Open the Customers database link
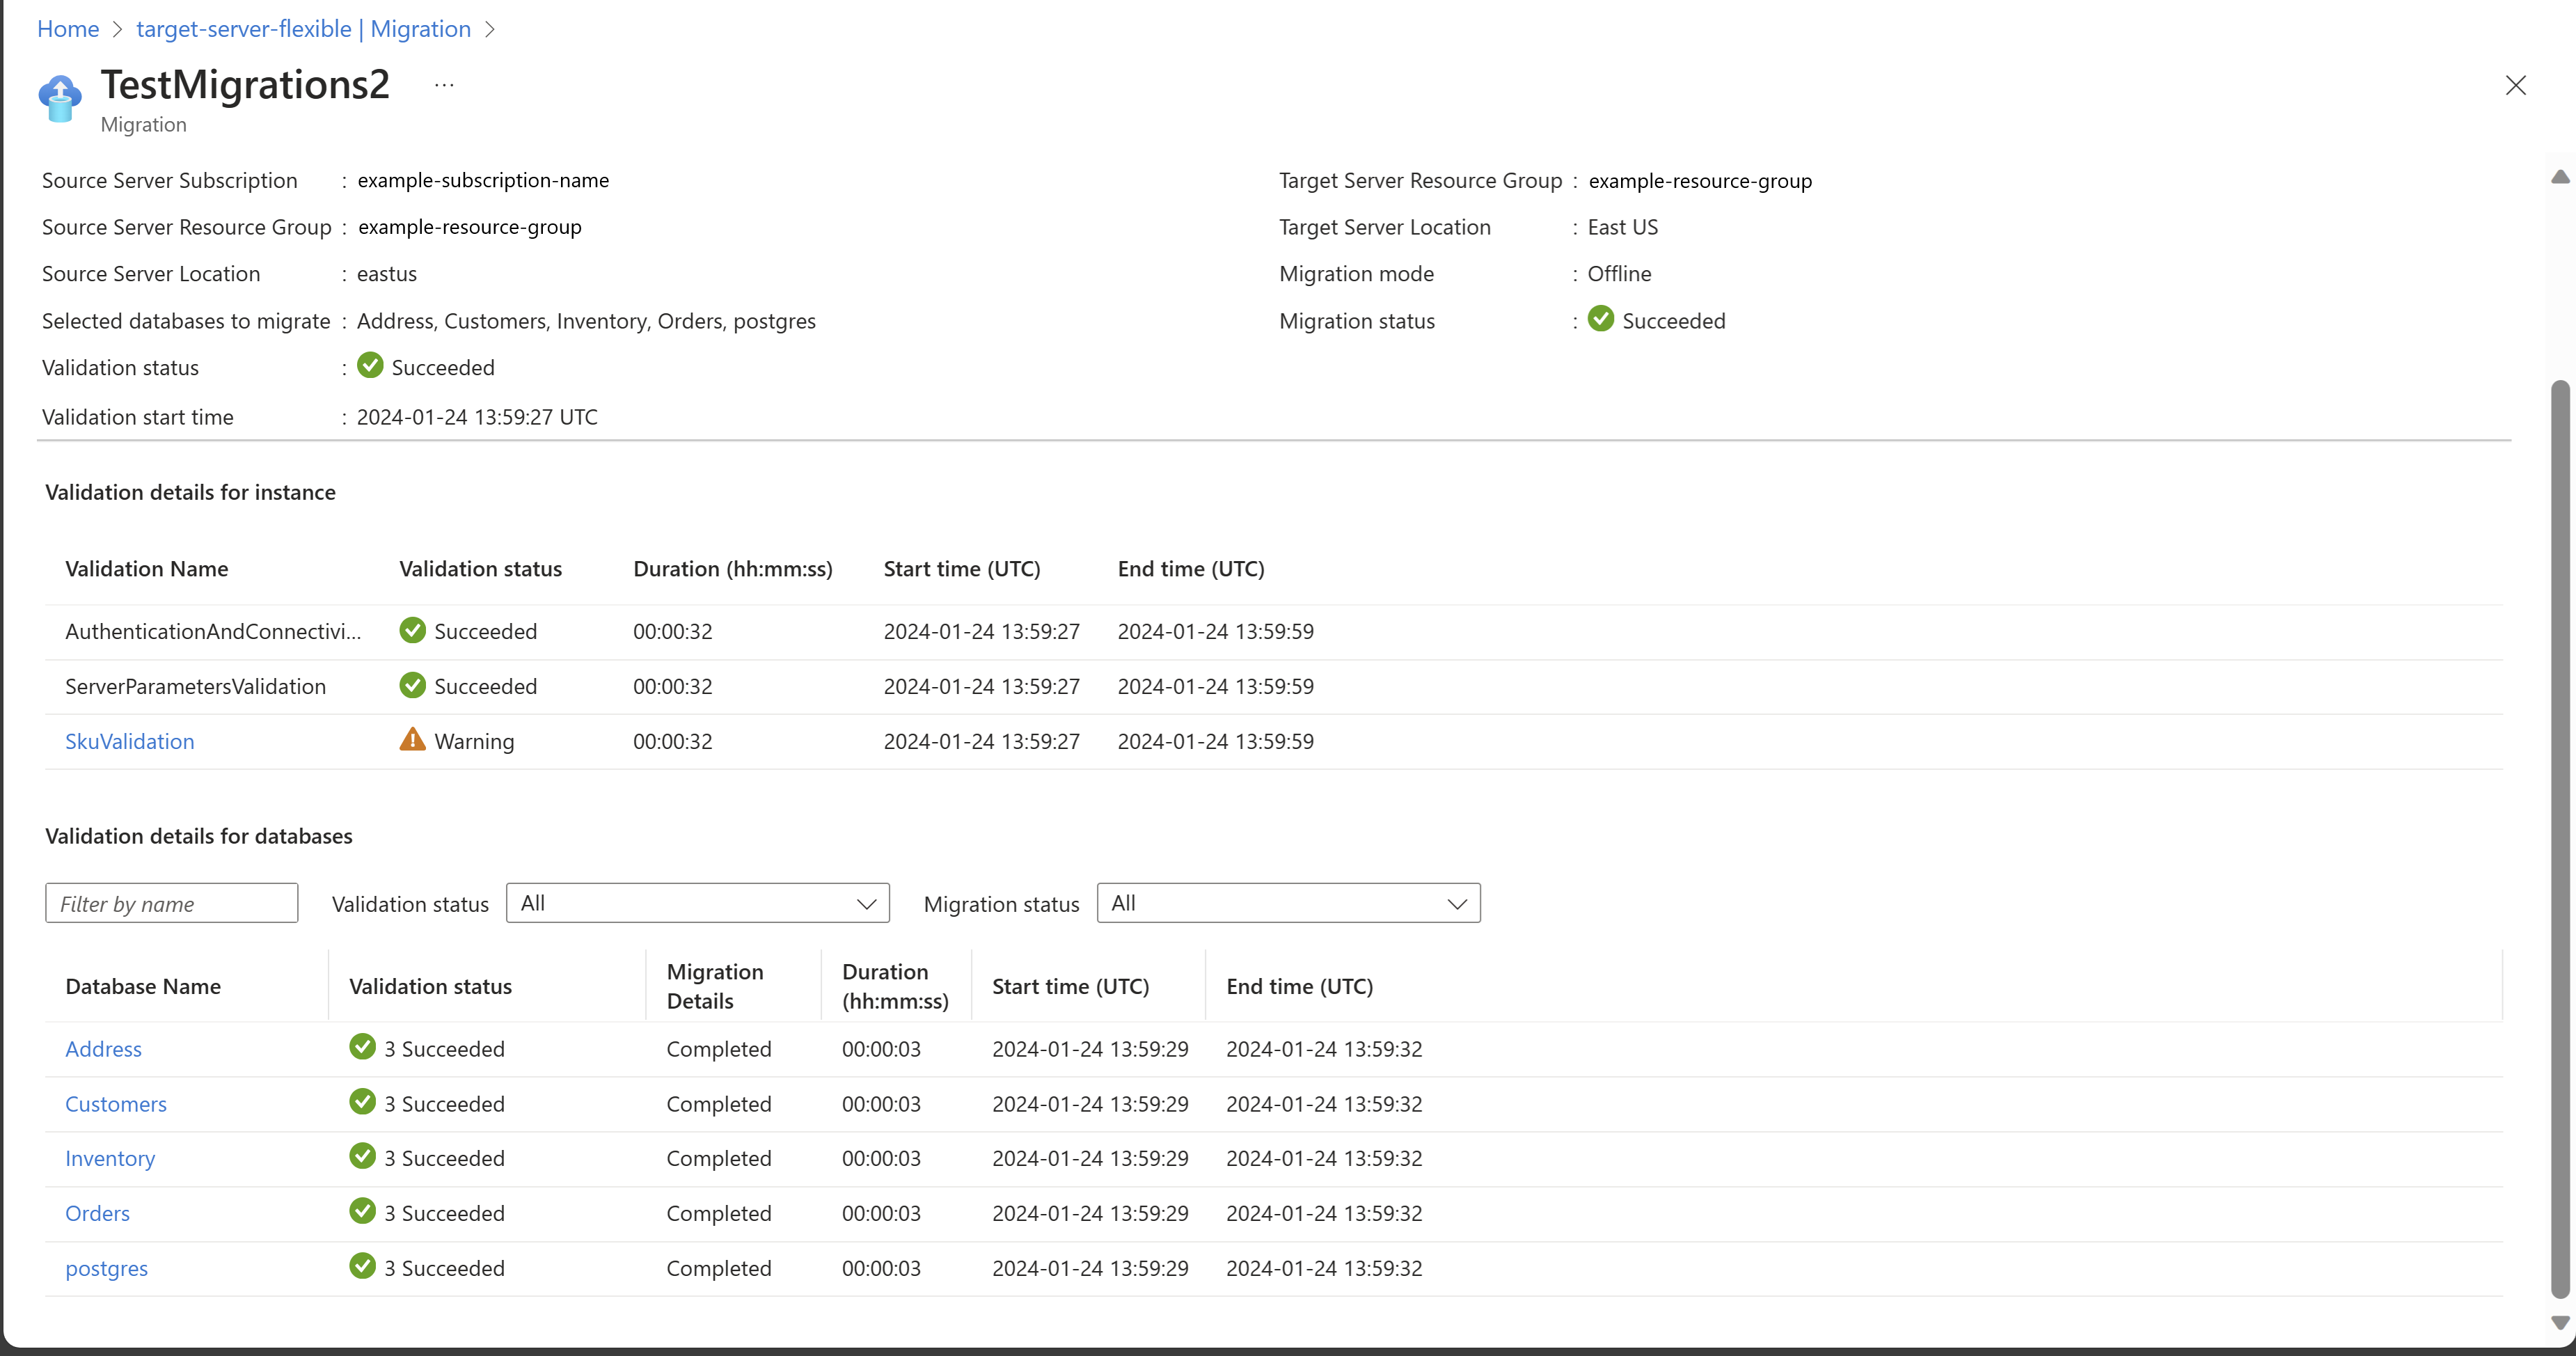This screenshot has height=1356, width=2576. coord(116,1104)
